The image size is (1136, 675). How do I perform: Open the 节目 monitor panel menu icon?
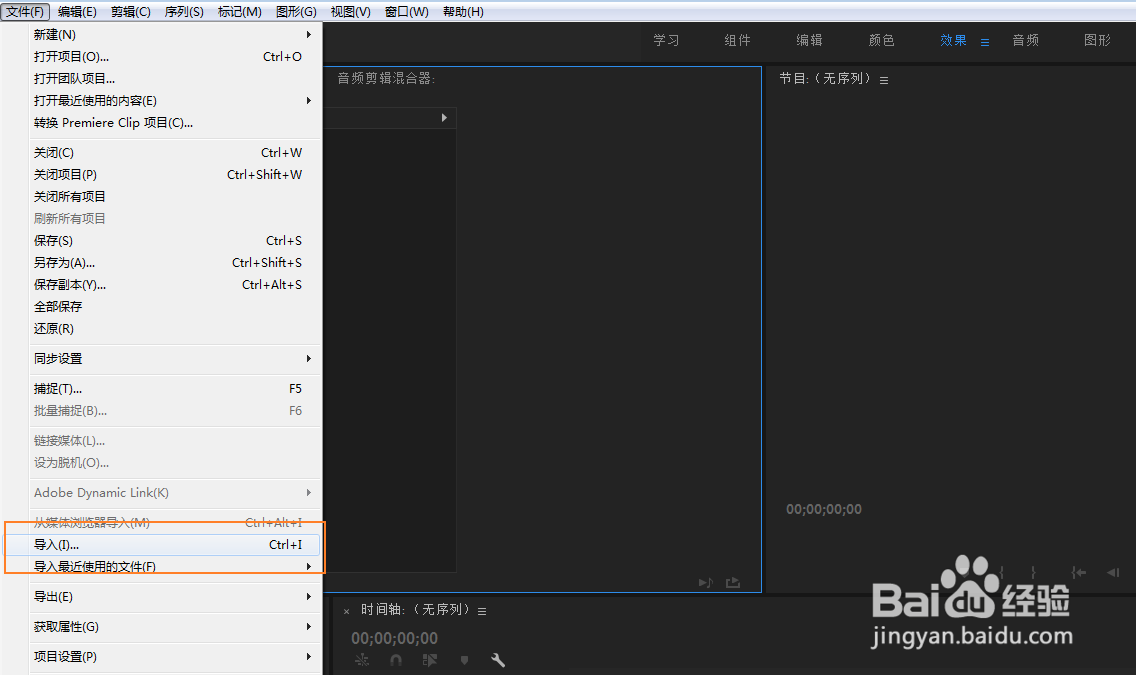click(x=884, y=80)
